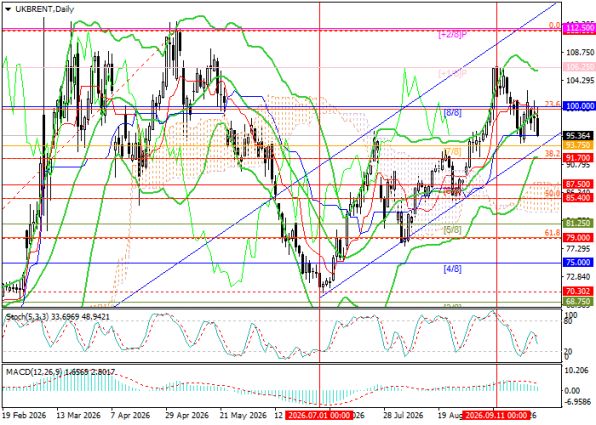Click the 28 Jul 2026 date label
This screenshot has width=596, height=425.
(403, 415)
